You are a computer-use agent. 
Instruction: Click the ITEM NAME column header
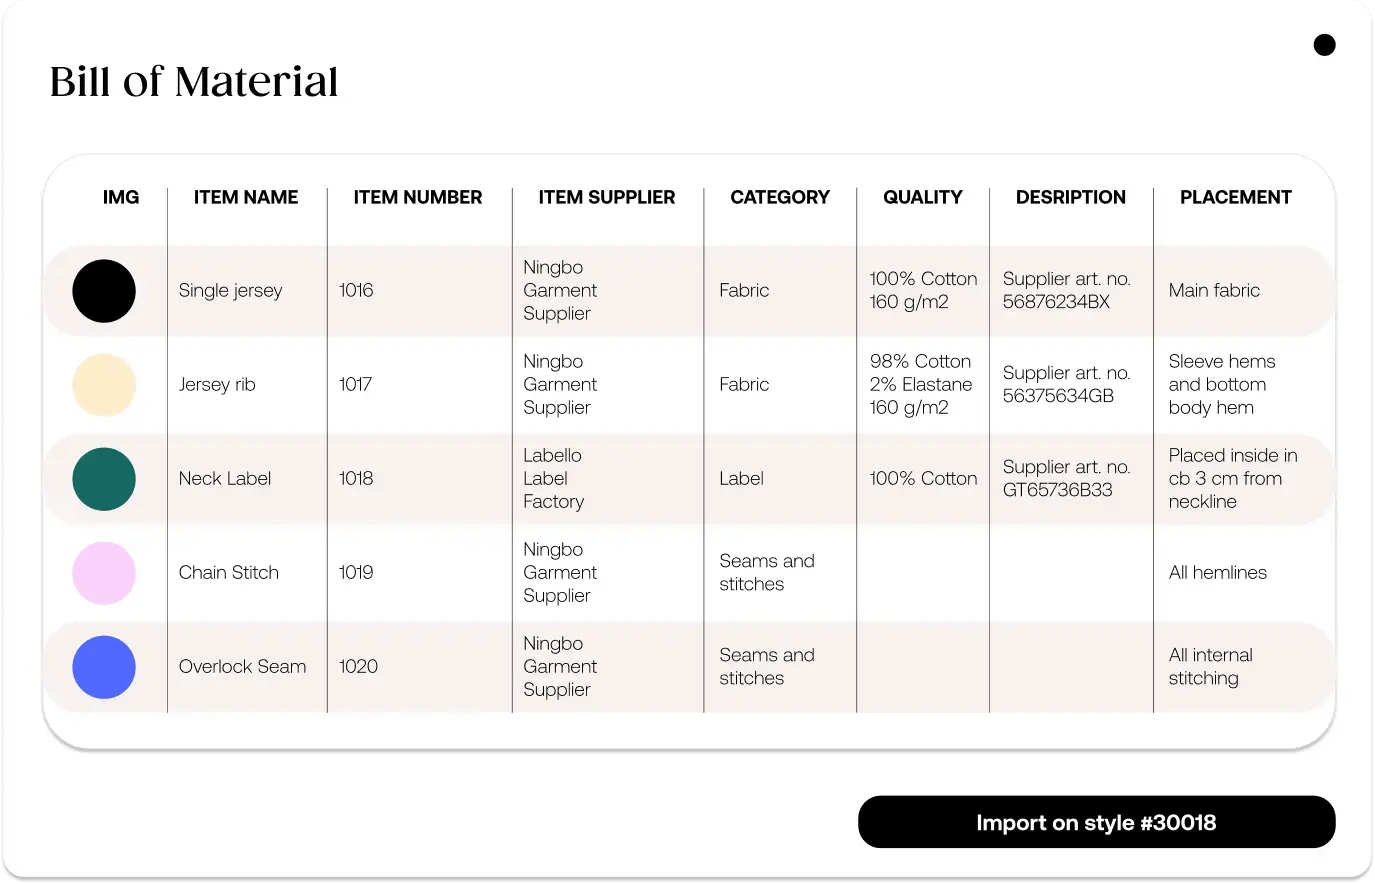pyautogui.click(x=246, y=197)
